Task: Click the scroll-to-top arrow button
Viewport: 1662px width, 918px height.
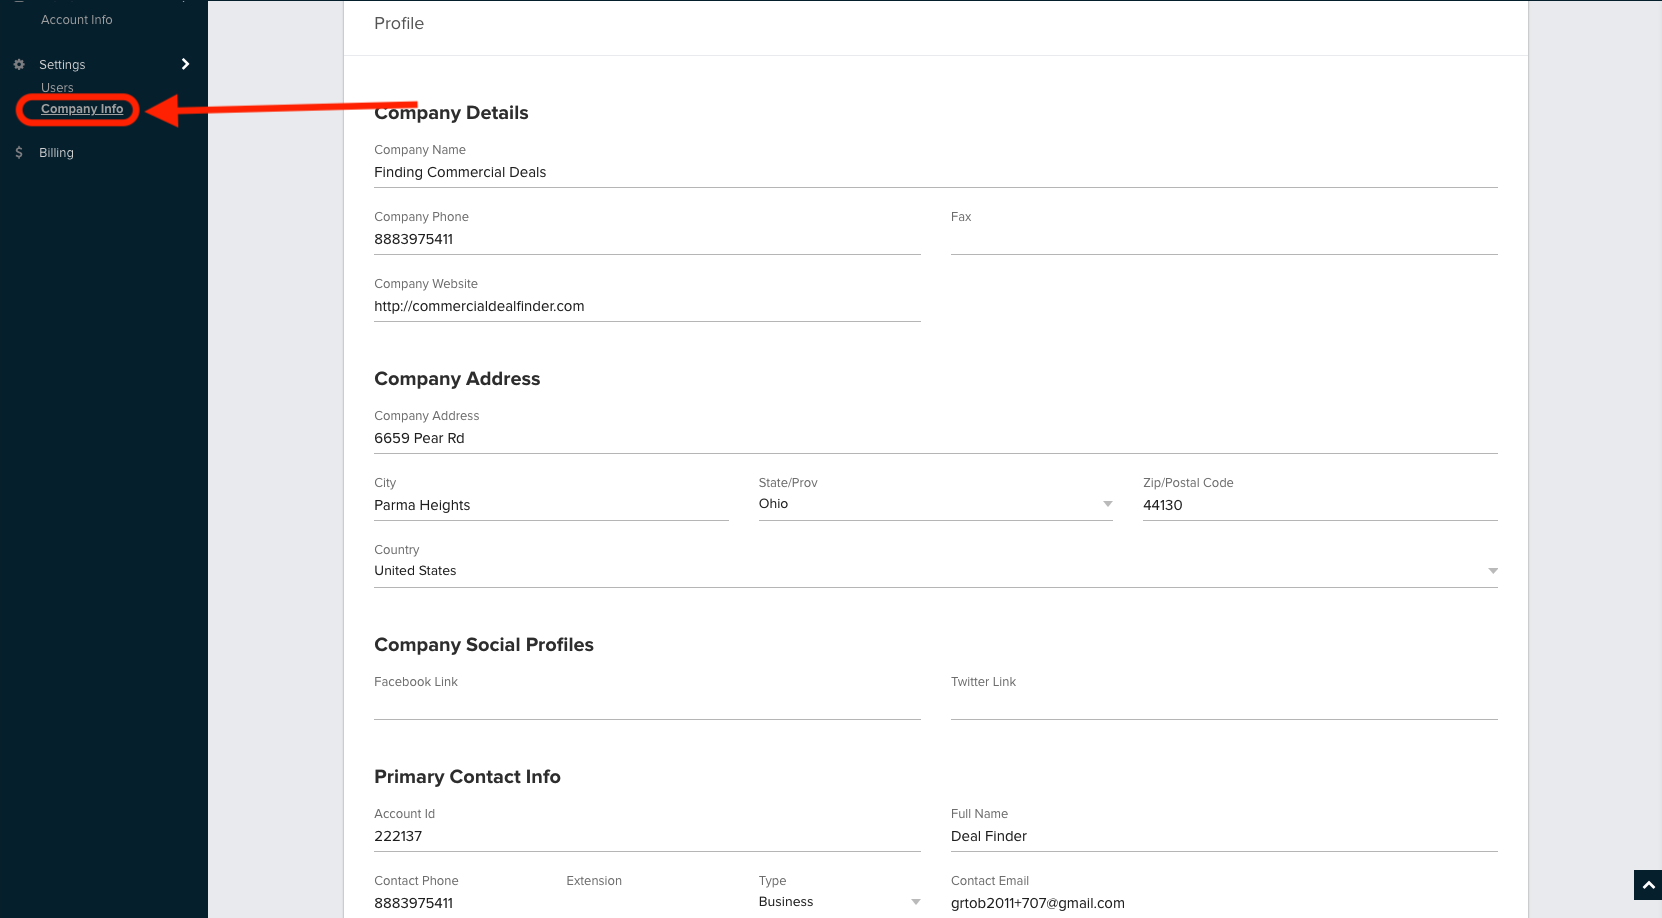Action: pyautogui.click(x=1647, y=885)
